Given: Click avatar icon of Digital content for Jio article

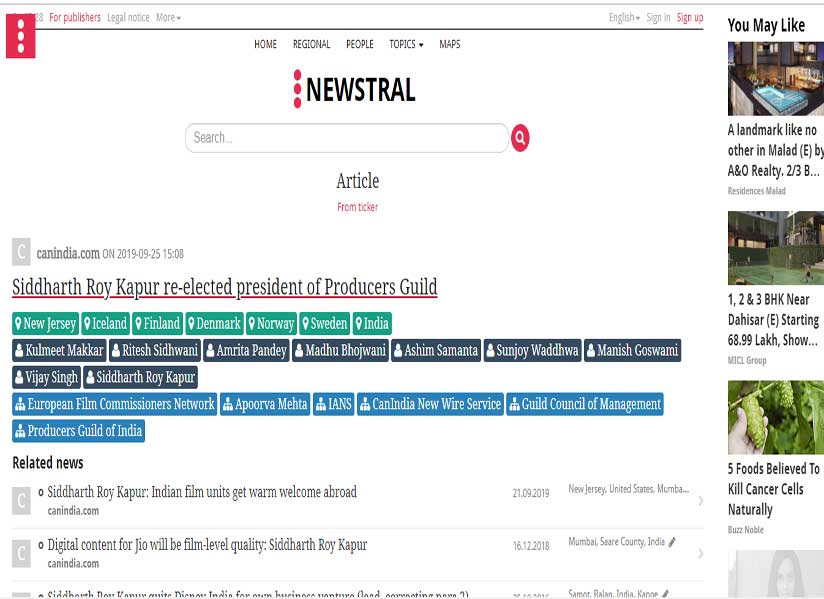Looking at the screenshot, I should pyautogui.click(x=21, y=553).
